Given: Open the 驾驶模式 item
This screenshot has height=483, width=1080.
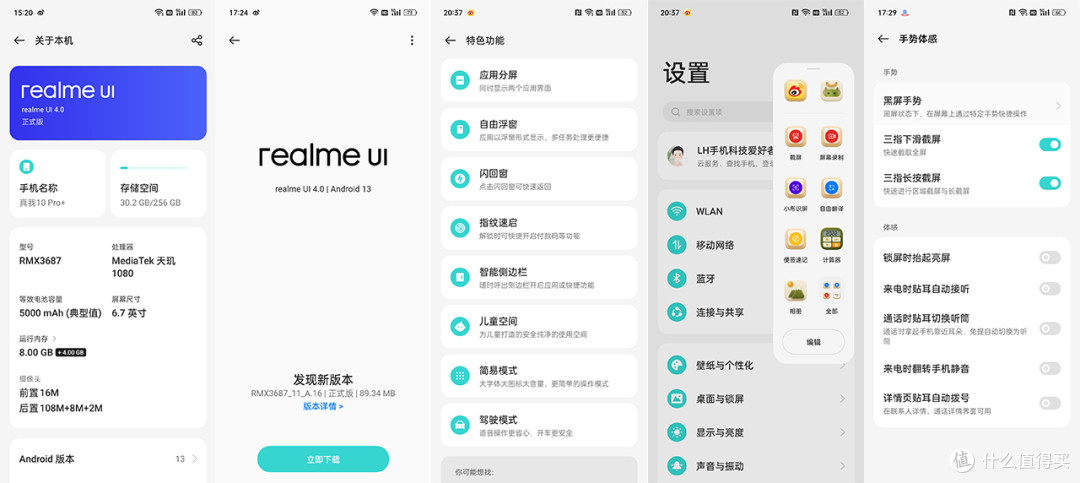Looking at the screenshot, I should pos(539,425).
